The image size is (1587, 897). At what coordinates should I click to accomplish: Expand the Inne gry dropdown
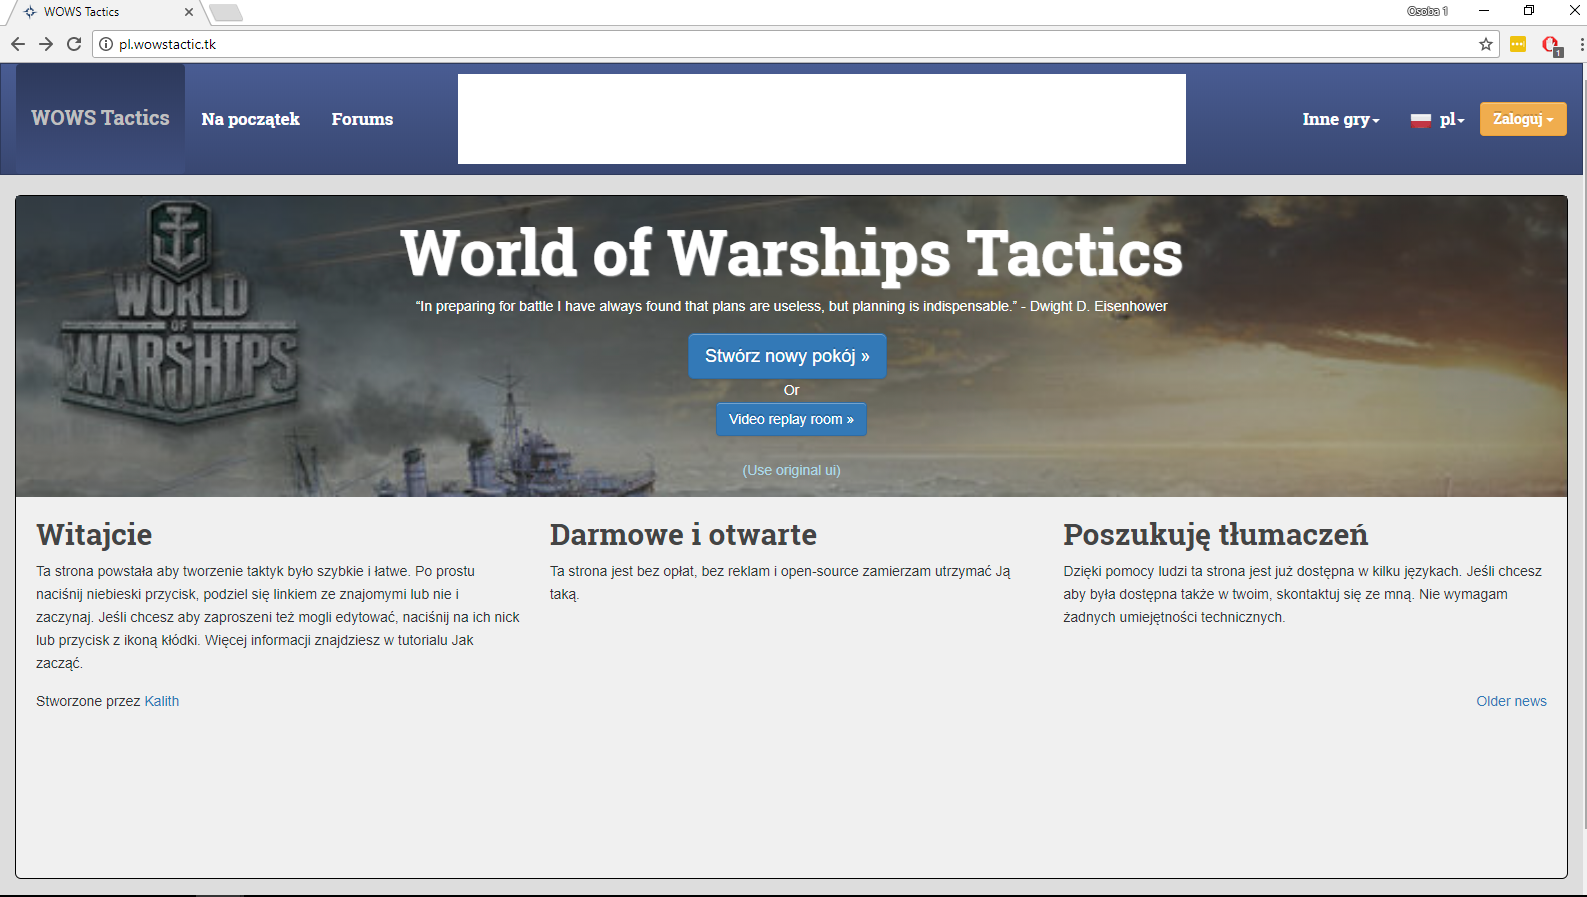pyautogui.click(x=1340, y=119)
